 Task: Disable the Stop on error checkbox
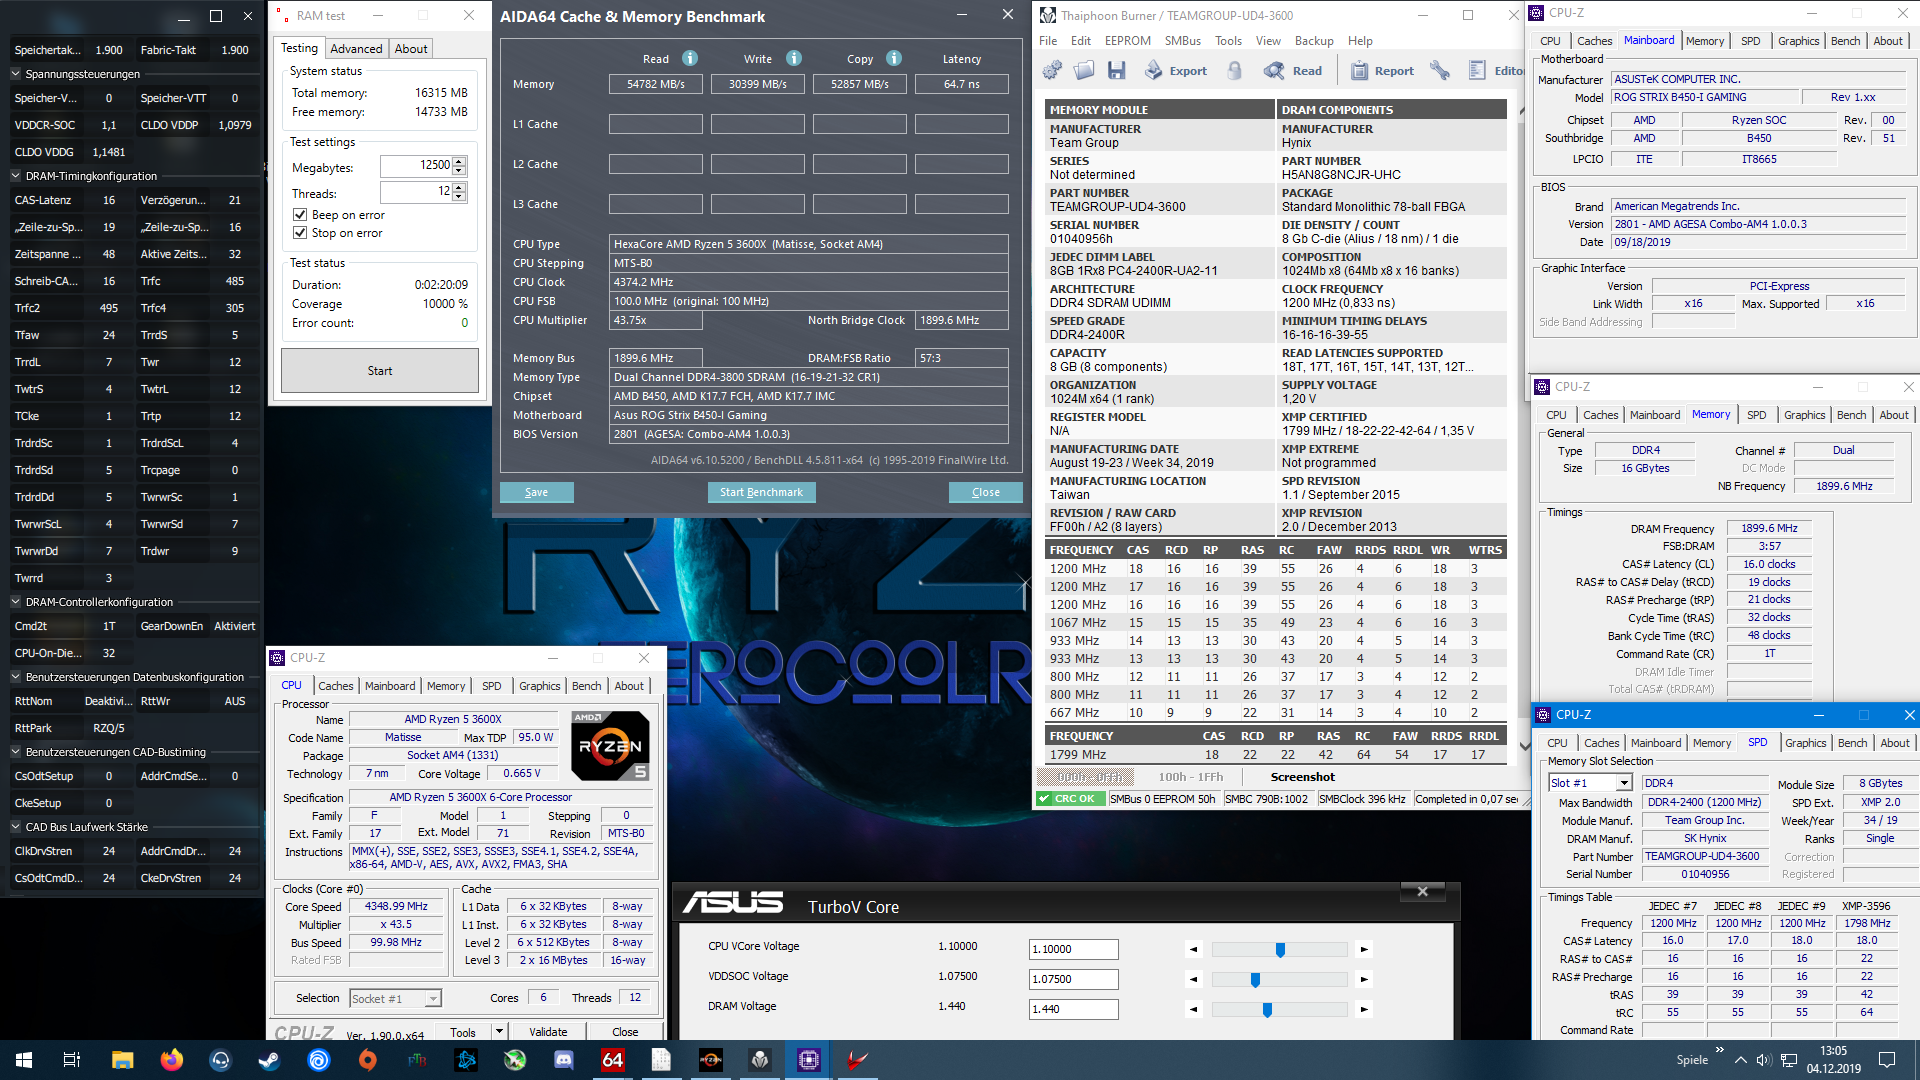[299, 232]
